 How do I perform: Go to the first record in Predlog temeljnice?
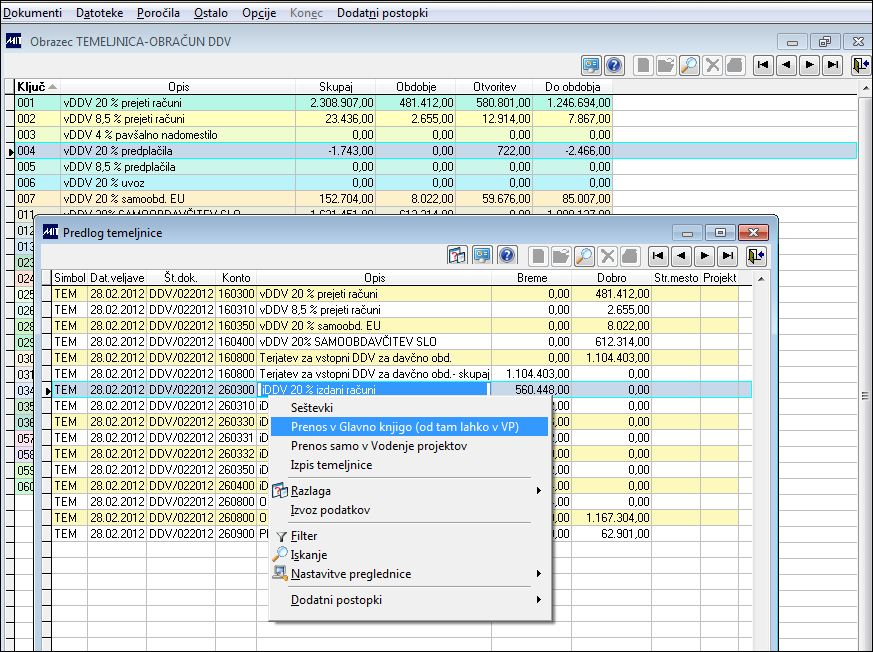pos(659,255)
